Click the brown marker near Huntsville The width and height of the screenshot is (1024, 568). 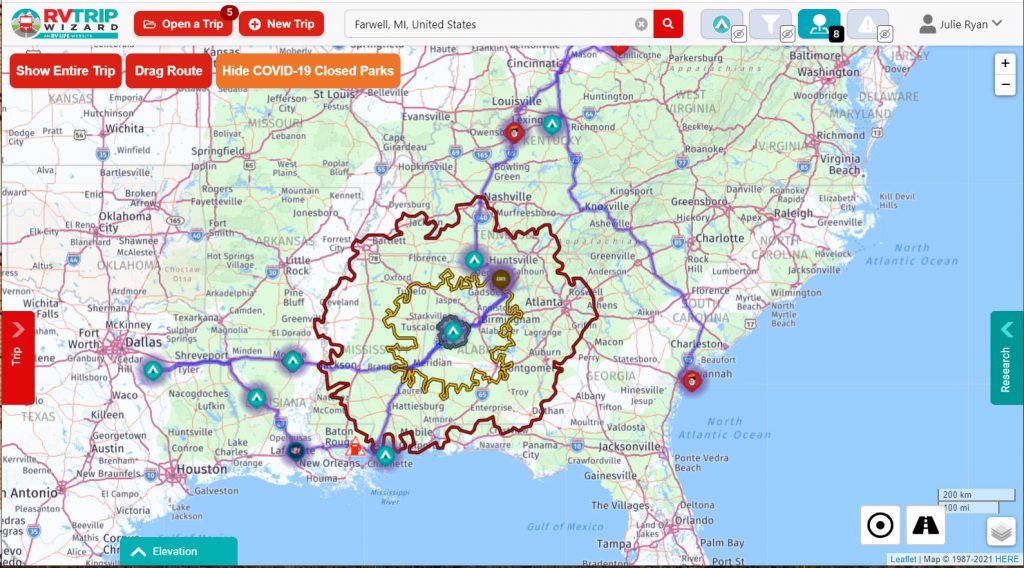click(x=501, y=280)
